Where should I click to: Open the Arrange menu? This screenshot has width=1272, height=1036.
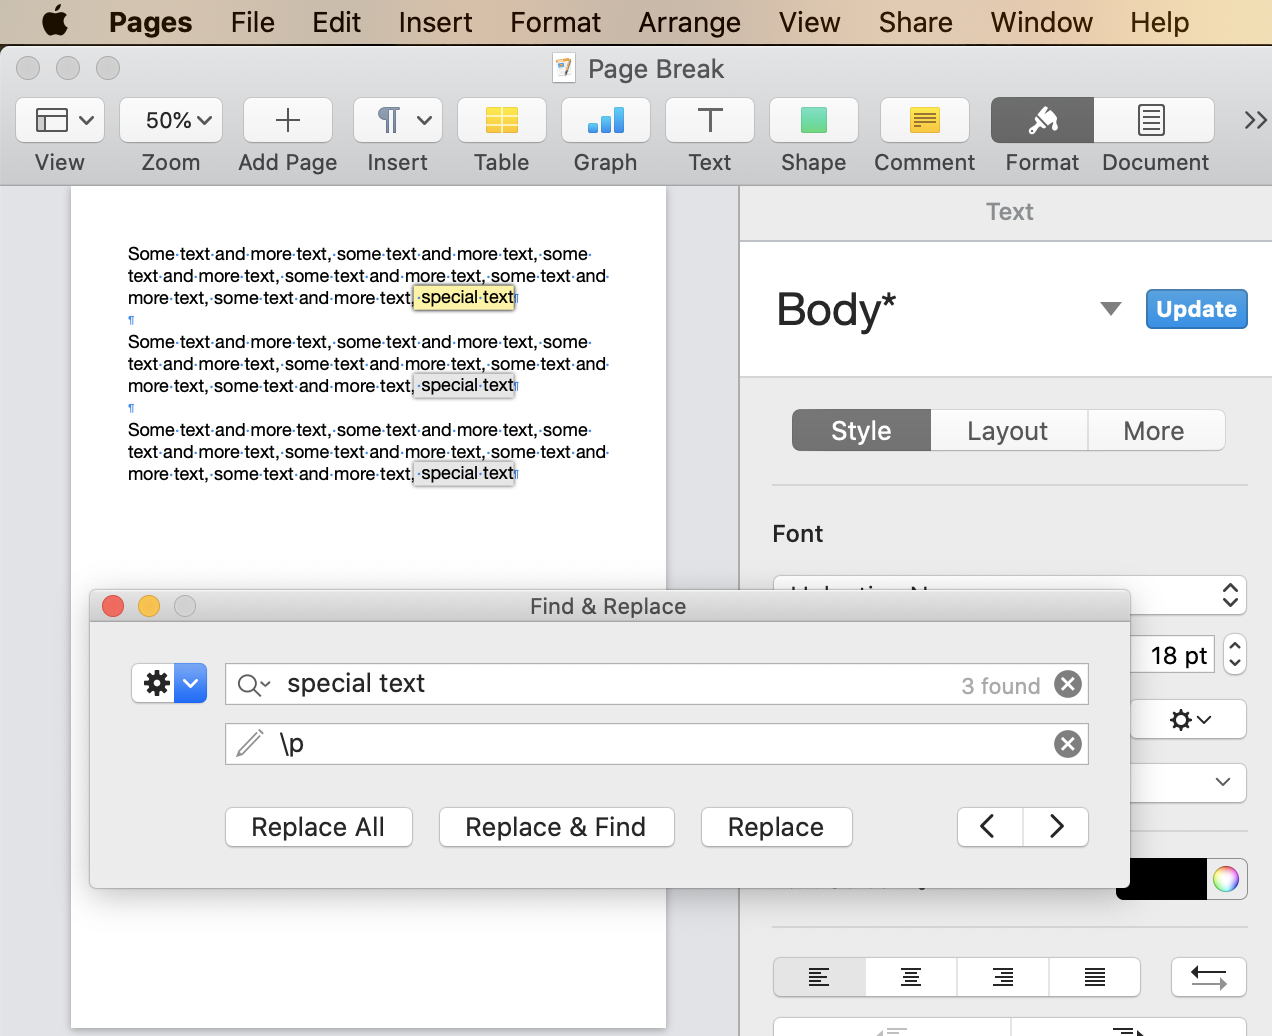point(689,22)
